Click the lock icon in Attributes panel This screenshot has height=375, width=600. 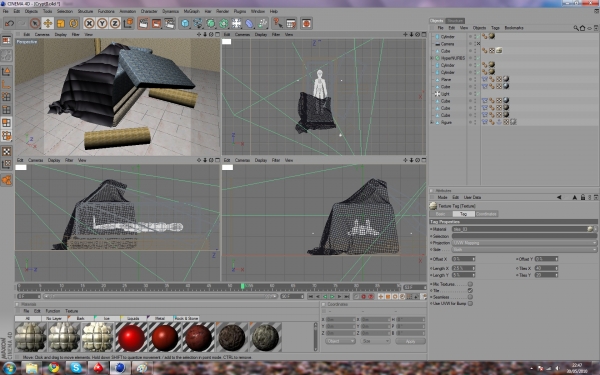click(583, 197)
